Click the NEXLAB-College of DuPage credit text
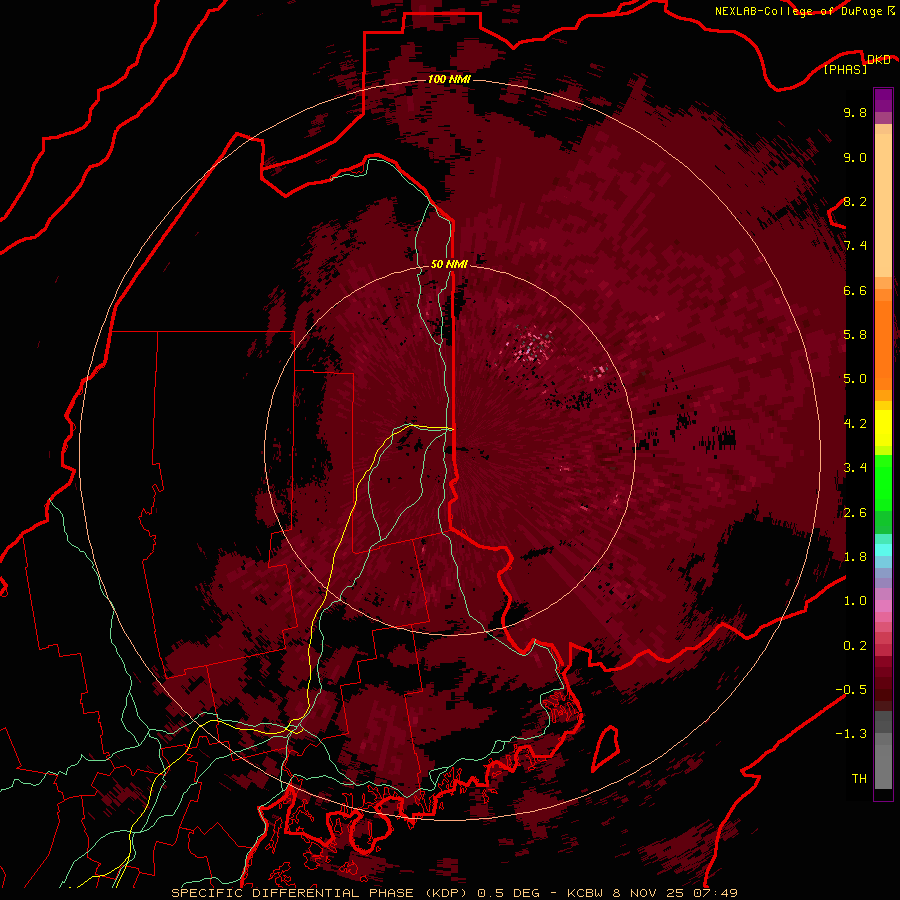900x900 pixels. click(798, 11)
